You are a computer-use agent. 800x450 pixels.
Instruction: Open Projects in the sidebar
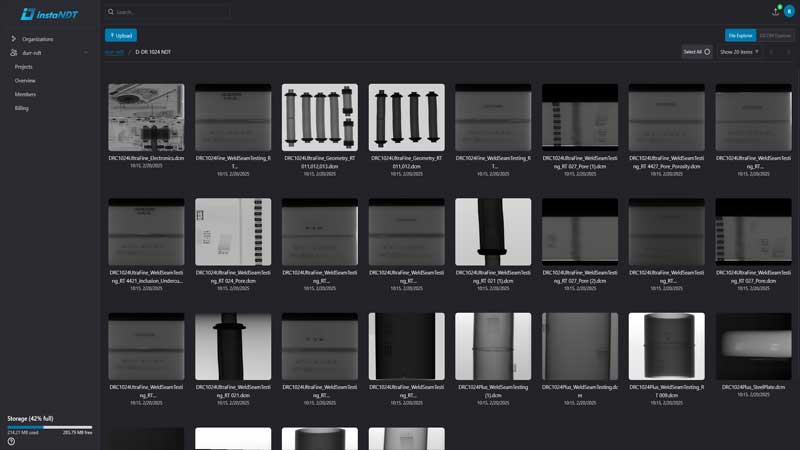coord(24,67)
